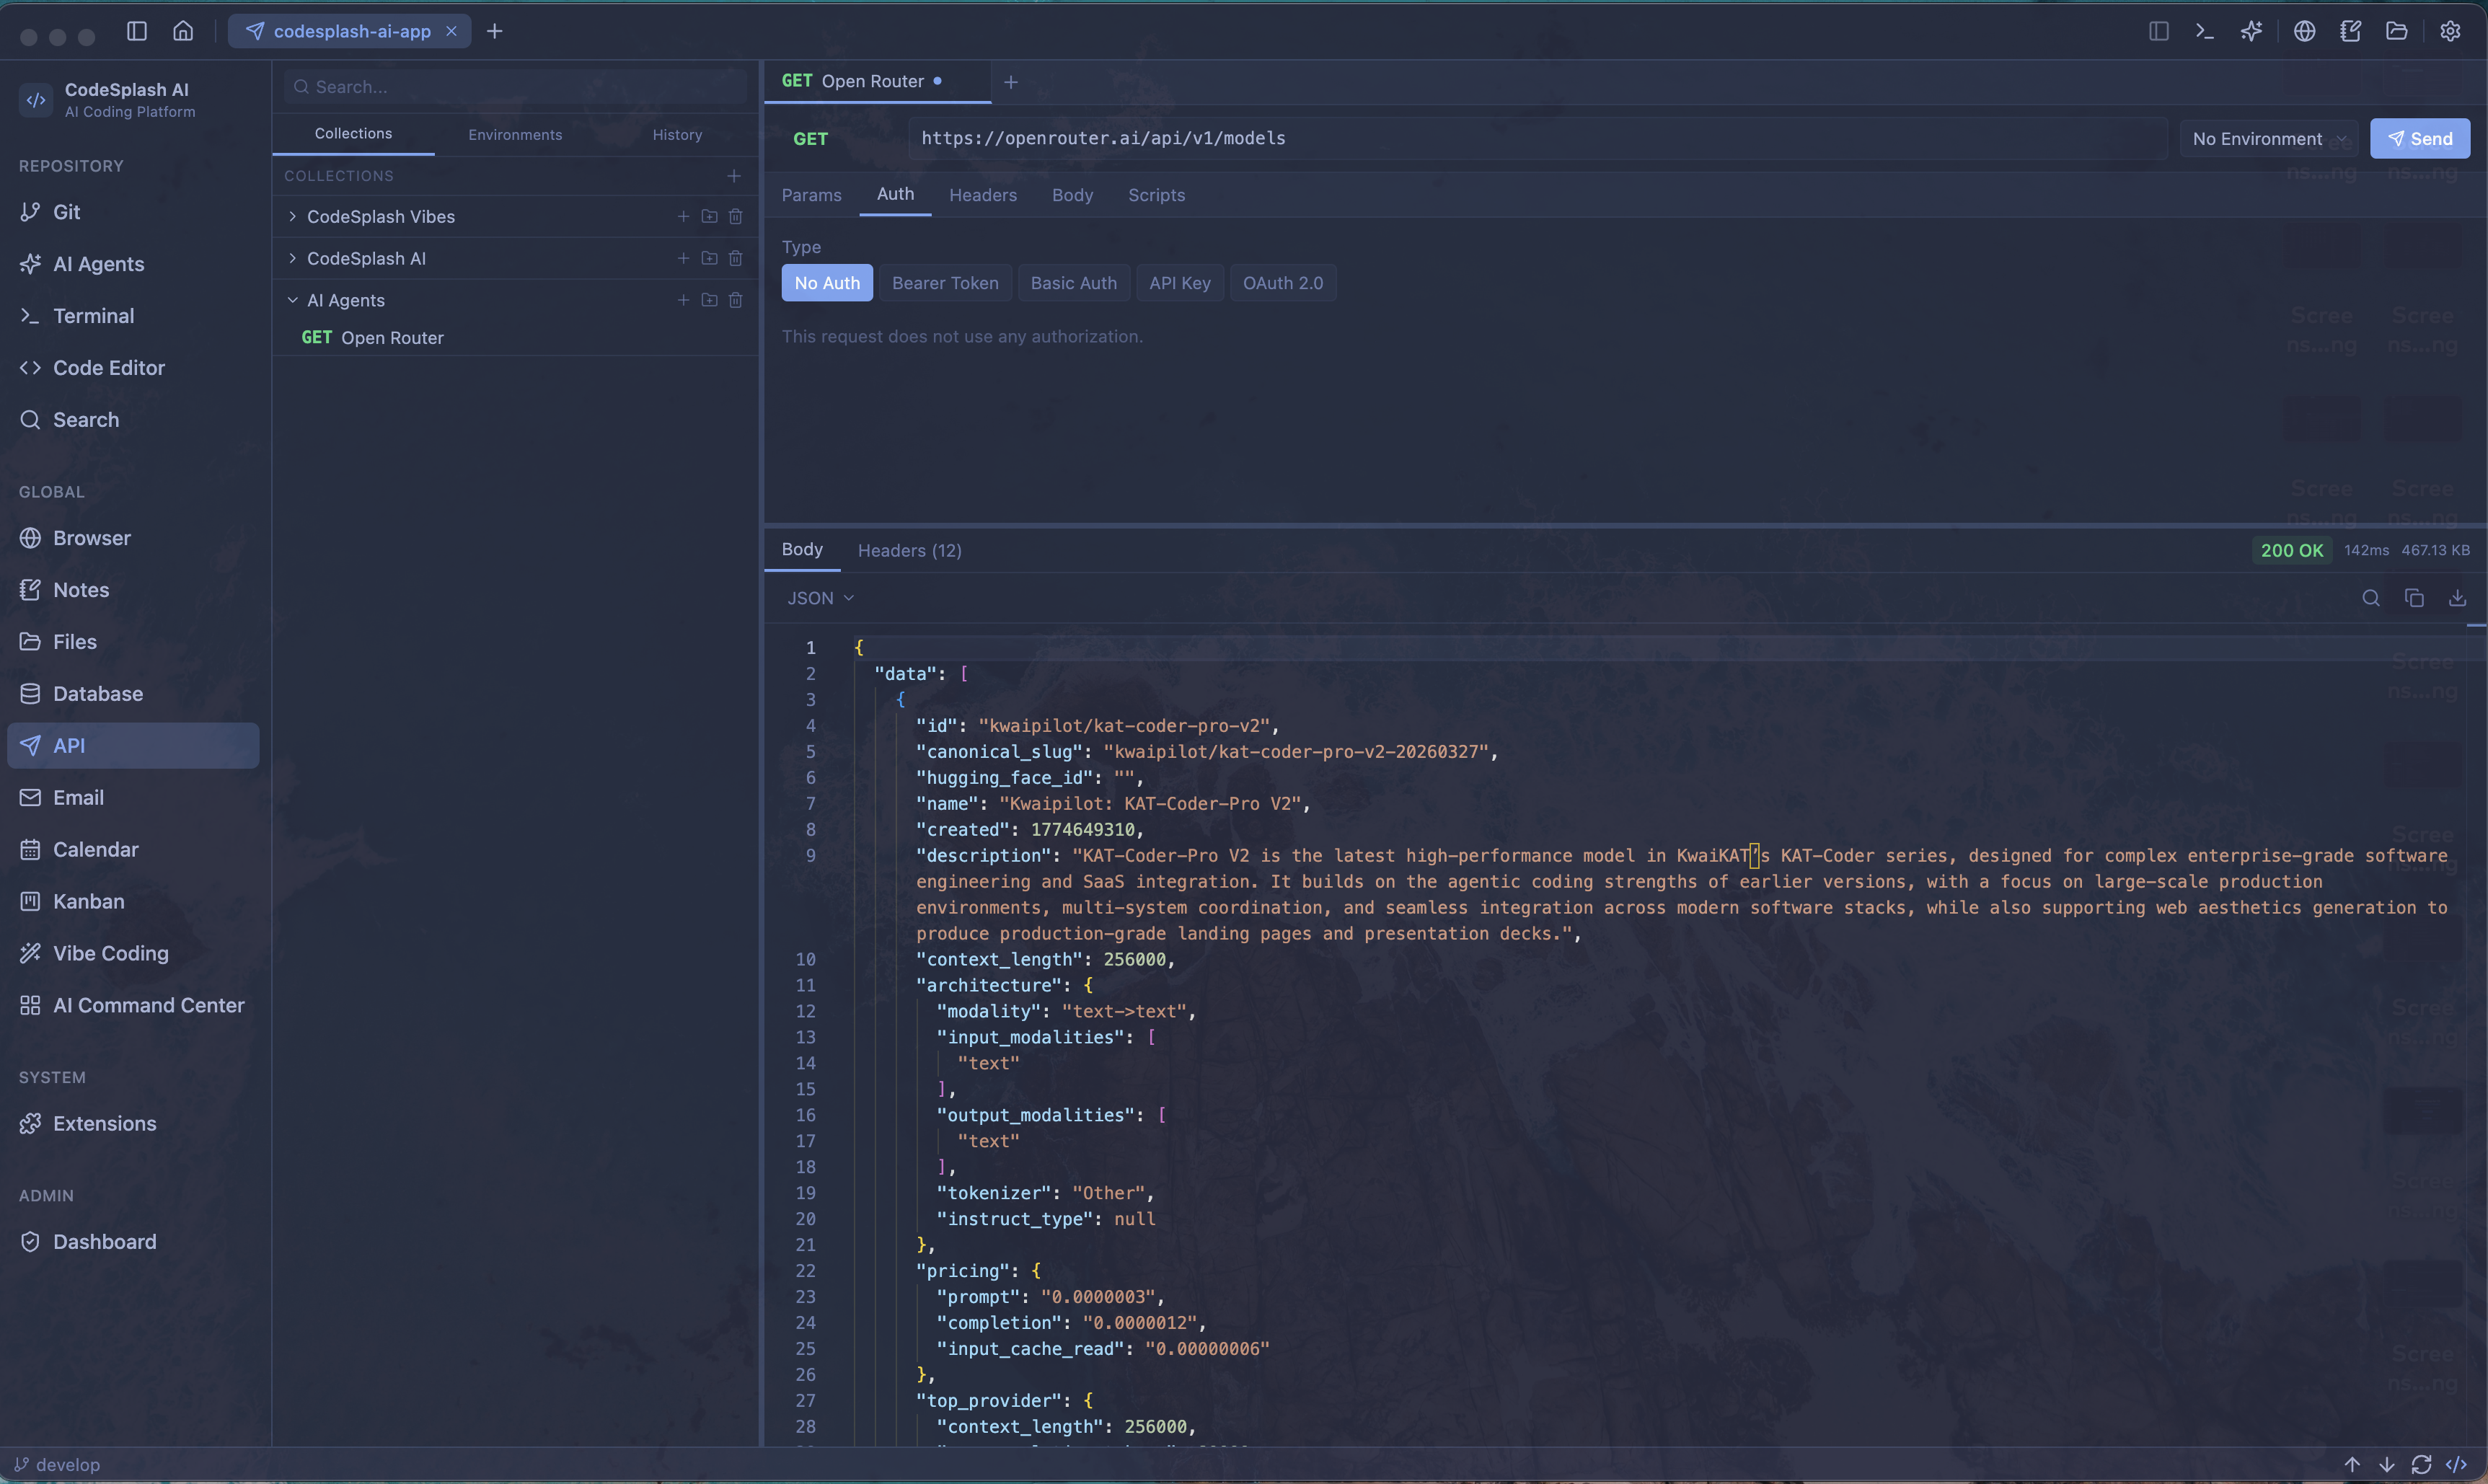This screenshot has width=2488, height=1484.
Task: Switch to the Headers request tab
Action: 982,195
